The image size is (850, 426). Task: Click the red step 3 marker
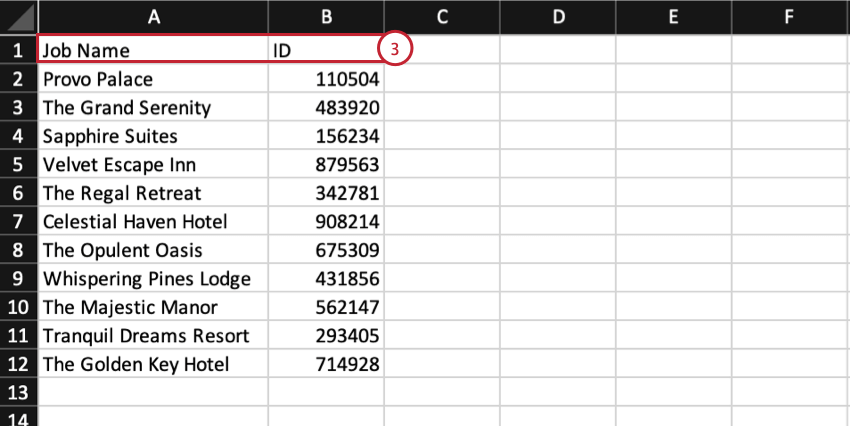click(x=395, y=49)
